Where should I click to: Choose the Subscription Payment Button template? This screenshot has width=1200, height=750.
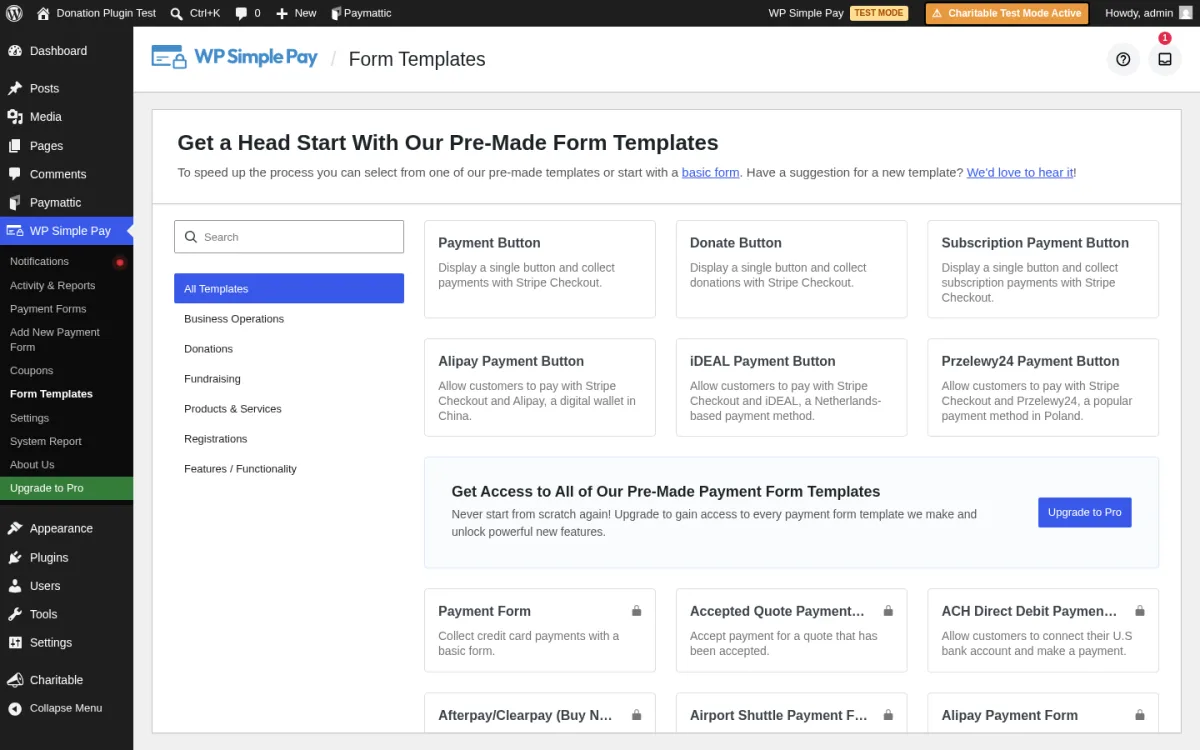pyautogui.click(x=1043, y=269)
